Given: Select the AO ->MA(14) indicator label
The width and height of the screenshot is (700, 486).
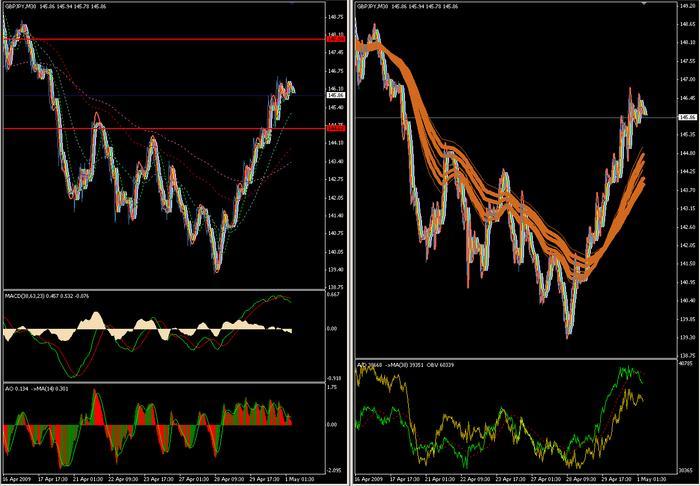Looking at the screenshot, I should (x=37, y=388).
